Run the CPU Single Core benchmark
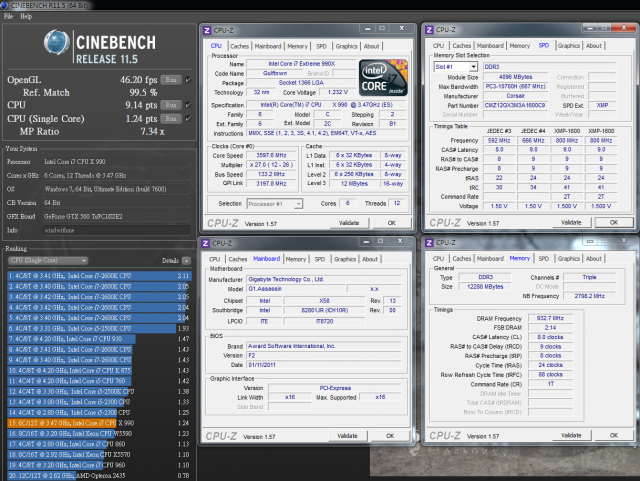640x481 pixels. [x=171, y=118]
